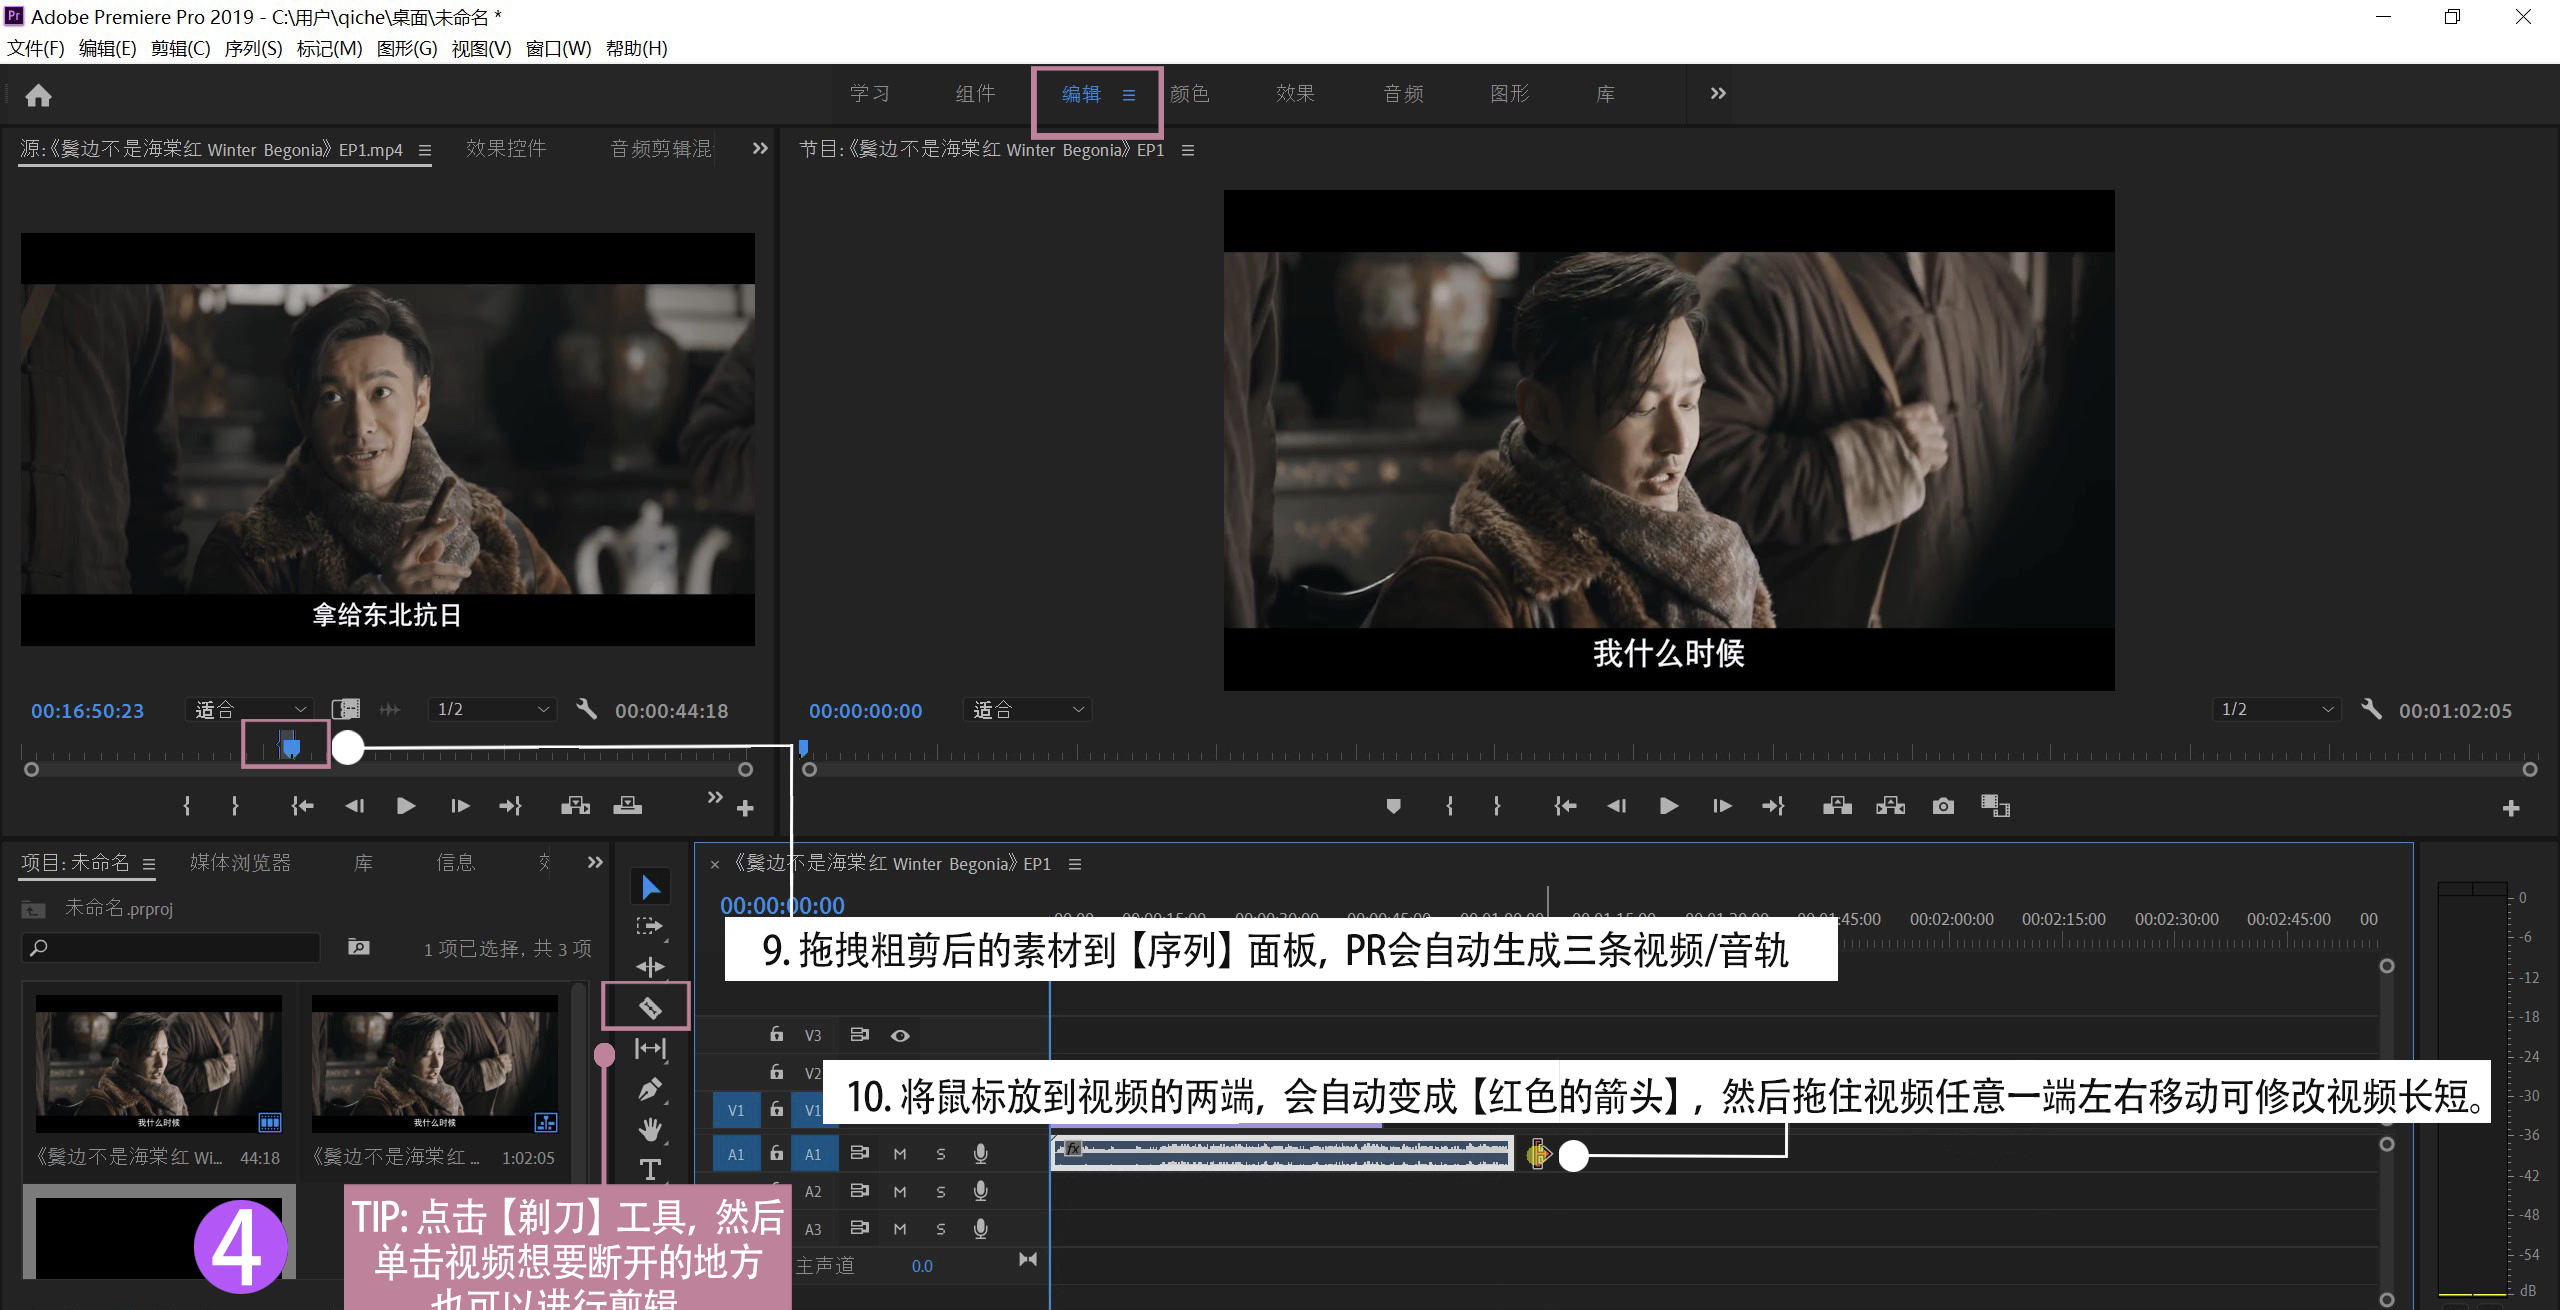This screenshot has height=1310, width=2560.
Task: Select the Pen tool
Action: coord(650,1089)
